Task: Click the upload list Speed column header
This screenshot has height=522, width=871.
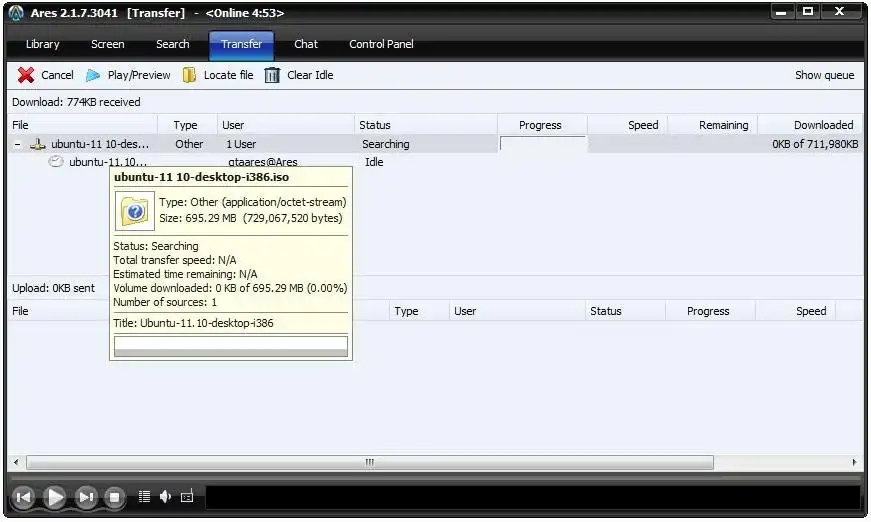Action: click(795, 311)
